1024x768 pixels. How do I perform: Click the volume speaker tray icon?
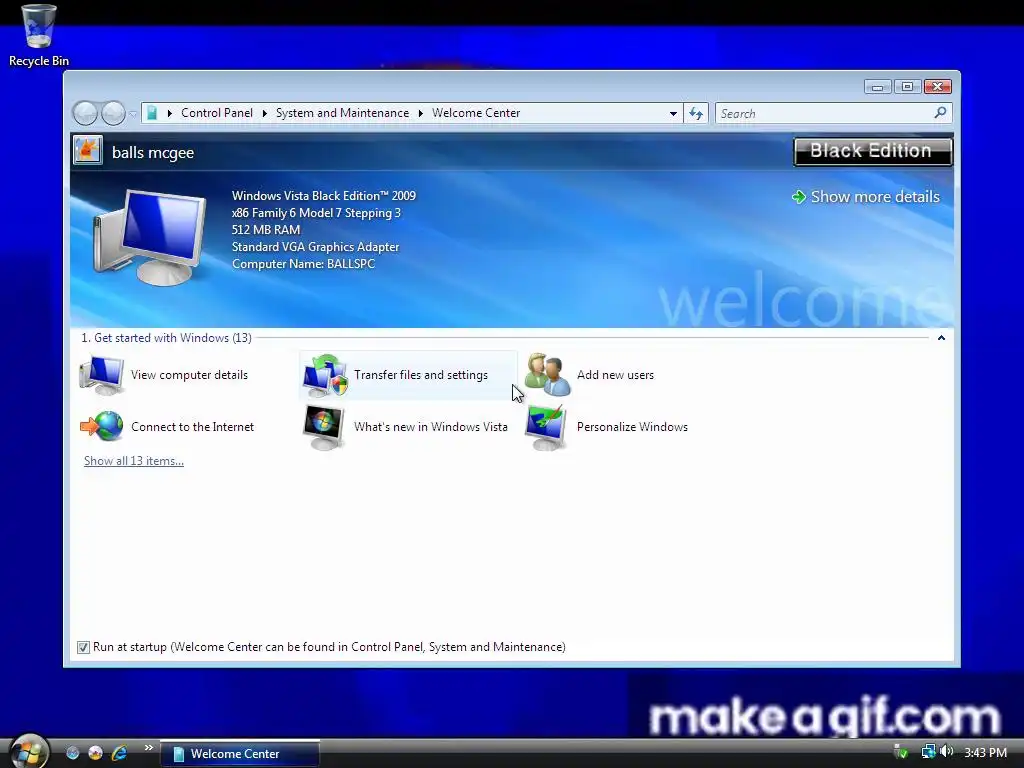pyautogui.click(x=948, y=752)
